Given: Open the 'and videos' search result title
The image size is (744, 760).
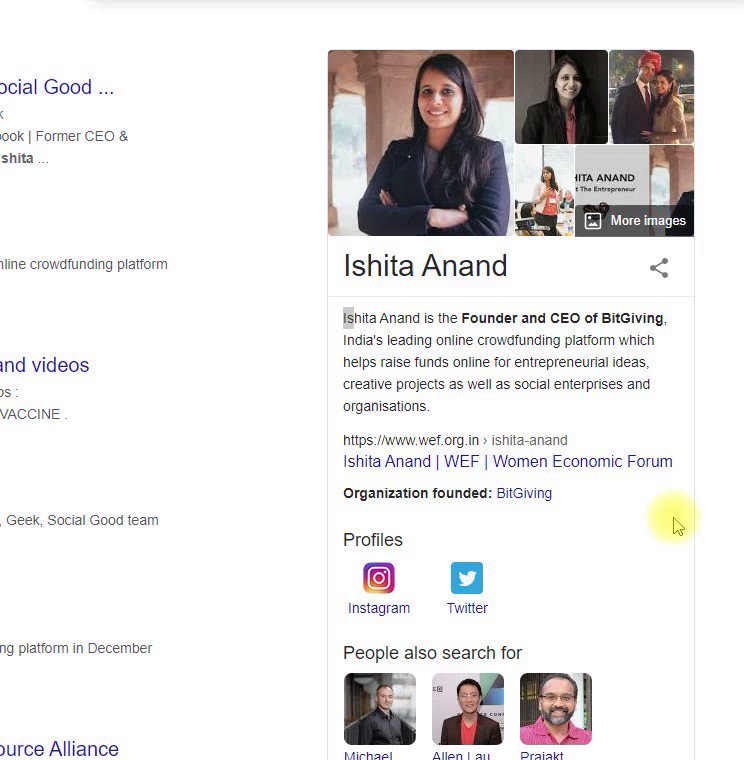Looking at the screenshot, I should (x=45, y=365).
